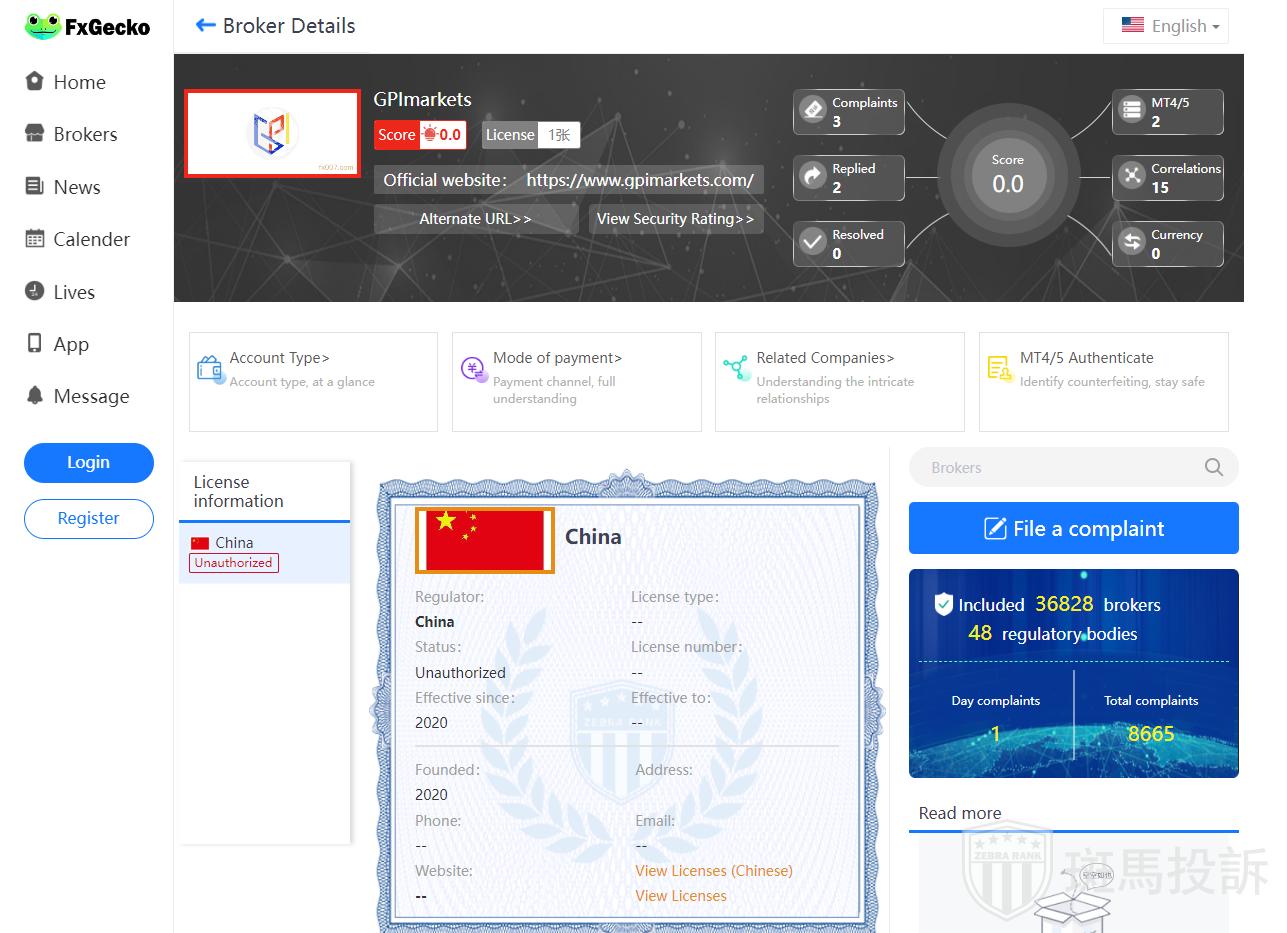The image size is (1287, 933).
Task: Open View Licenses (Chinese) link
Action: pos(714,870)
